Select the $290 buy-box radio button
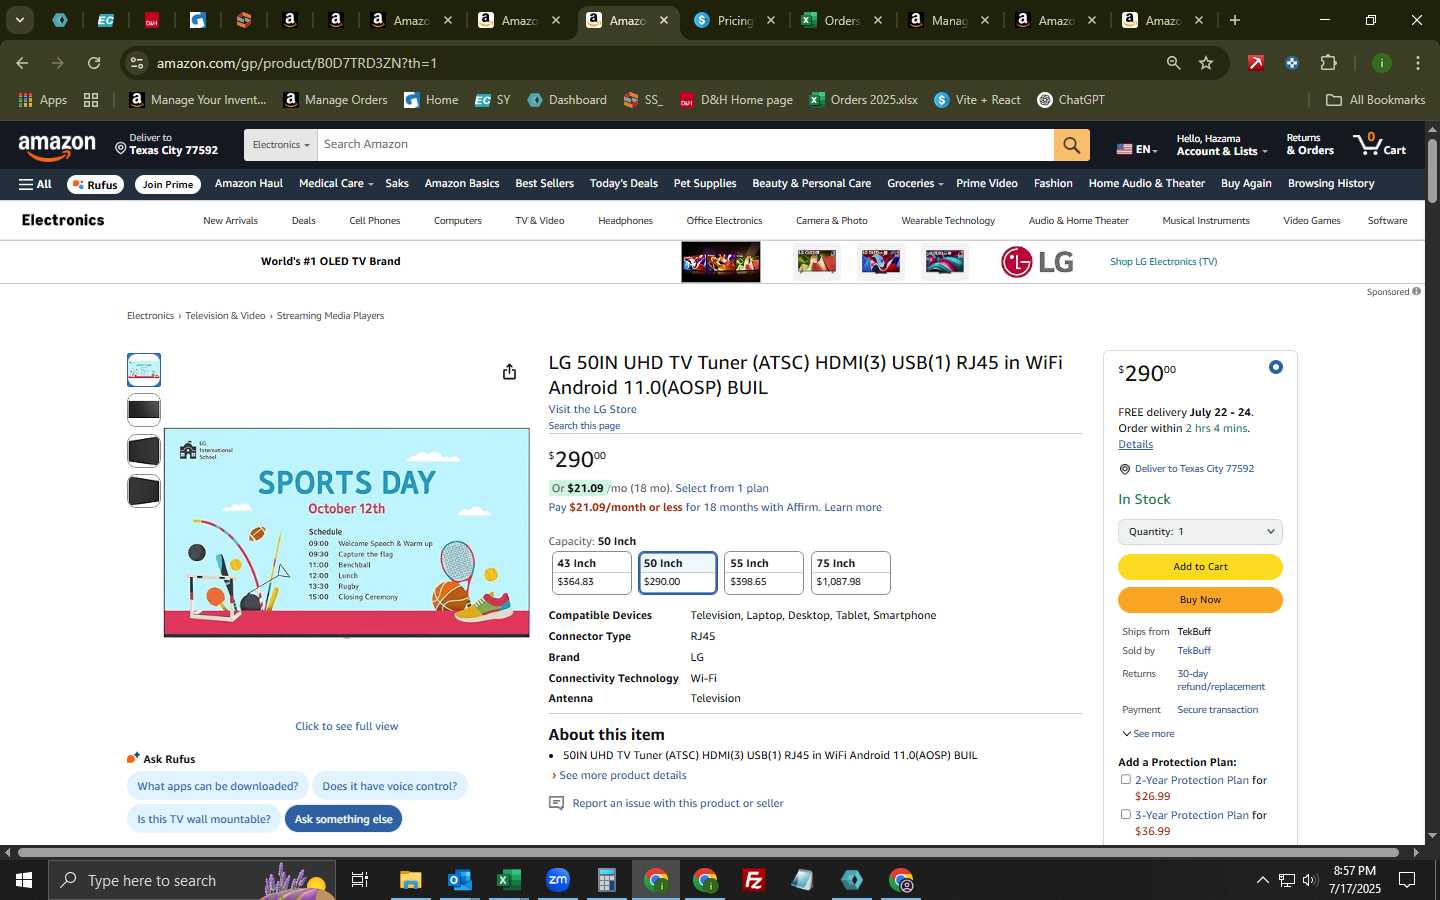Viewport: 1440px width, 900px height. [x=1275, y=367]
